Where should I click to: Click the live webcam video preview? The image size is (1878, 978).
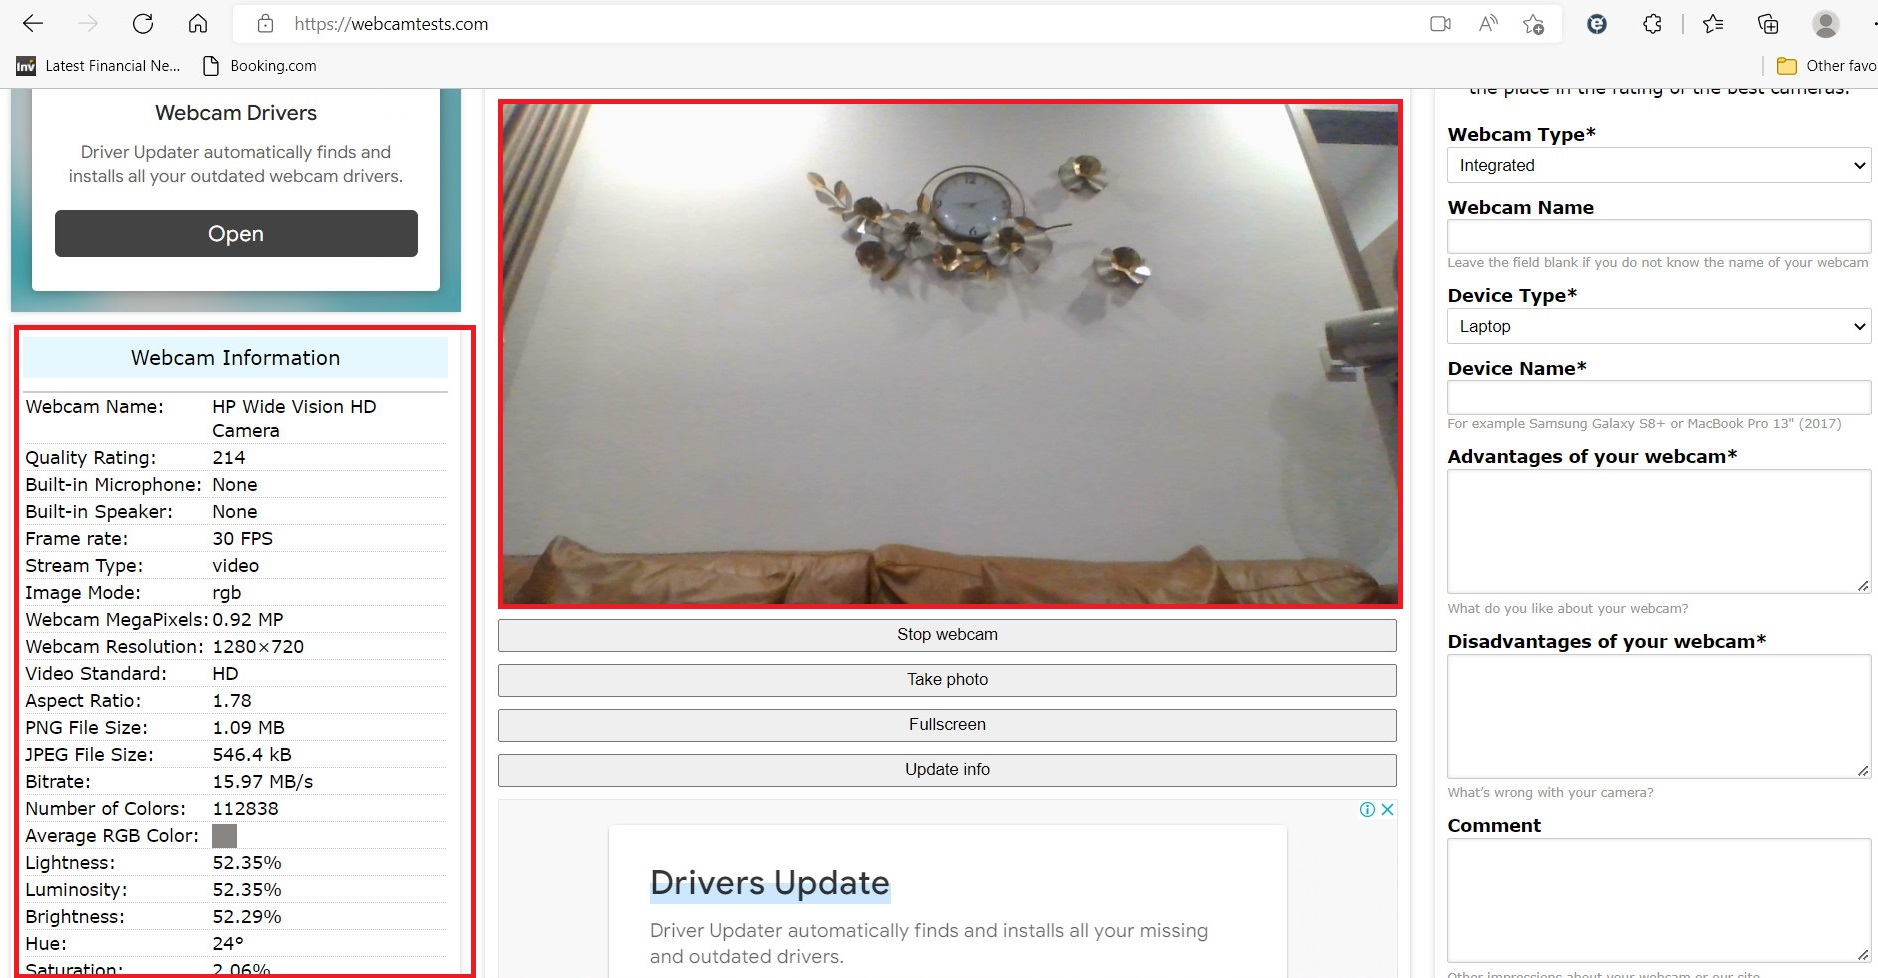click(950, 354)
